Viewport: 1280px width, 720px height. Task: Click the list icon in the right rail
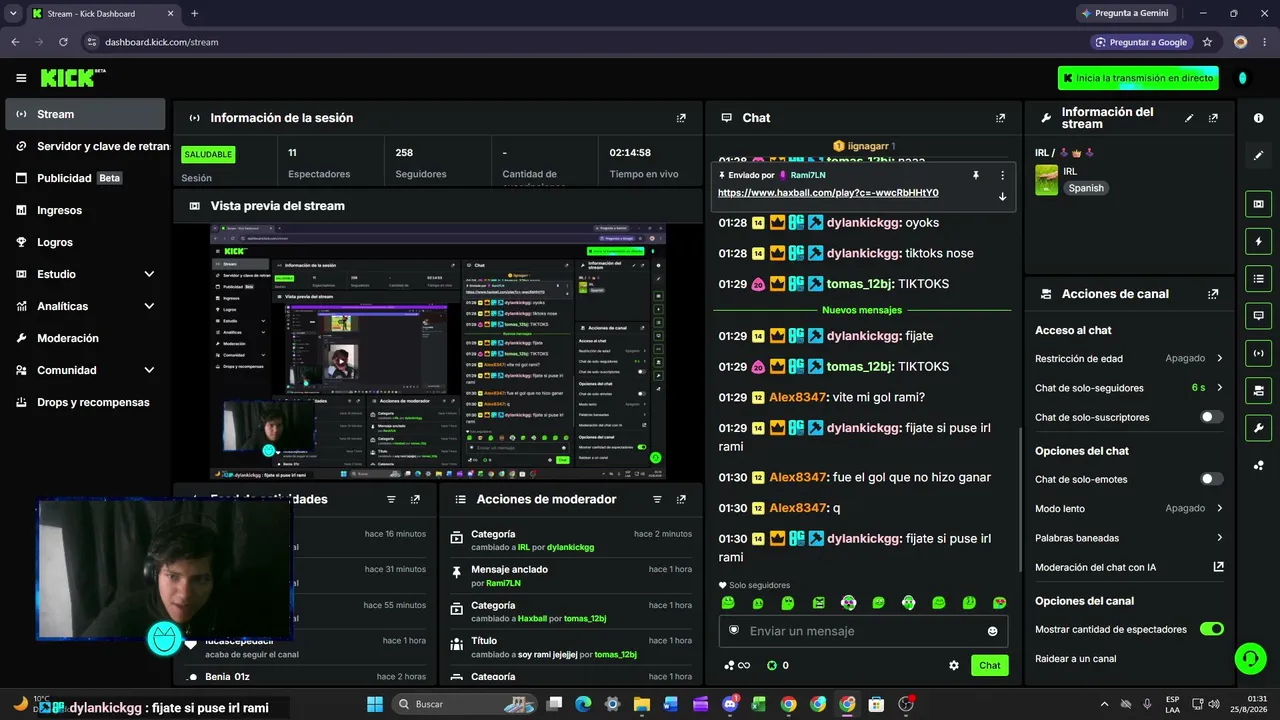pos(1258,278)
